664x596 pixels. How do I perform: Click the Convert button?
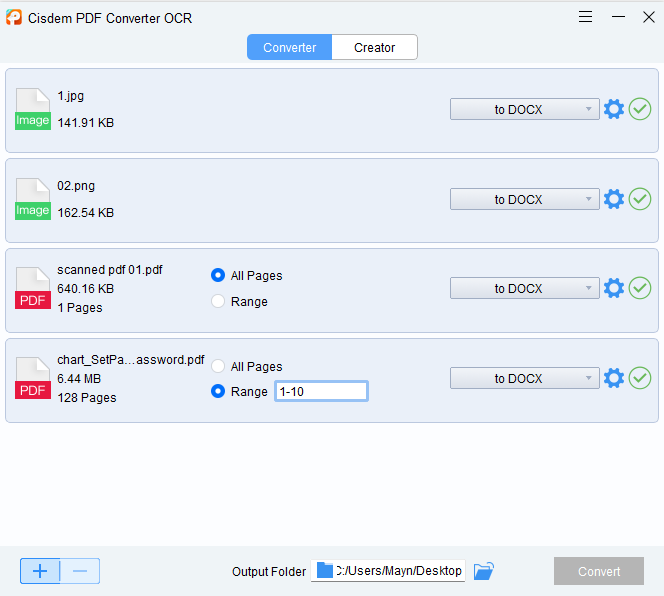click(599, 571)
